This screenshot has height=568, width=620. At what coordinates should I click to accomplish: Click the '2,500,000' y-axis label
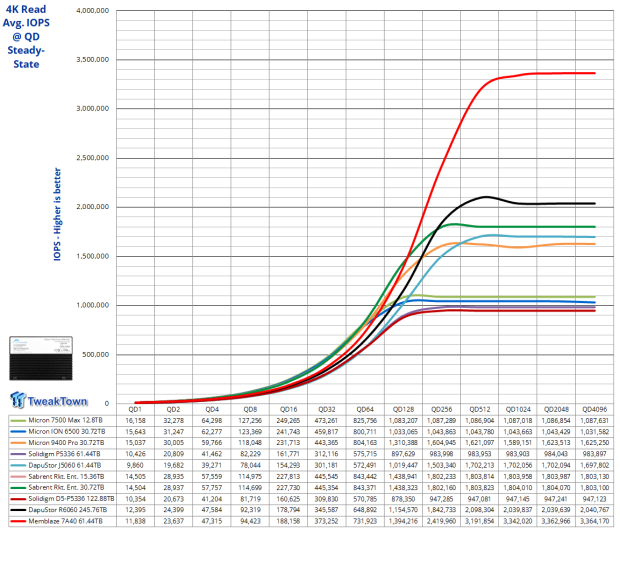pos(93,158)
